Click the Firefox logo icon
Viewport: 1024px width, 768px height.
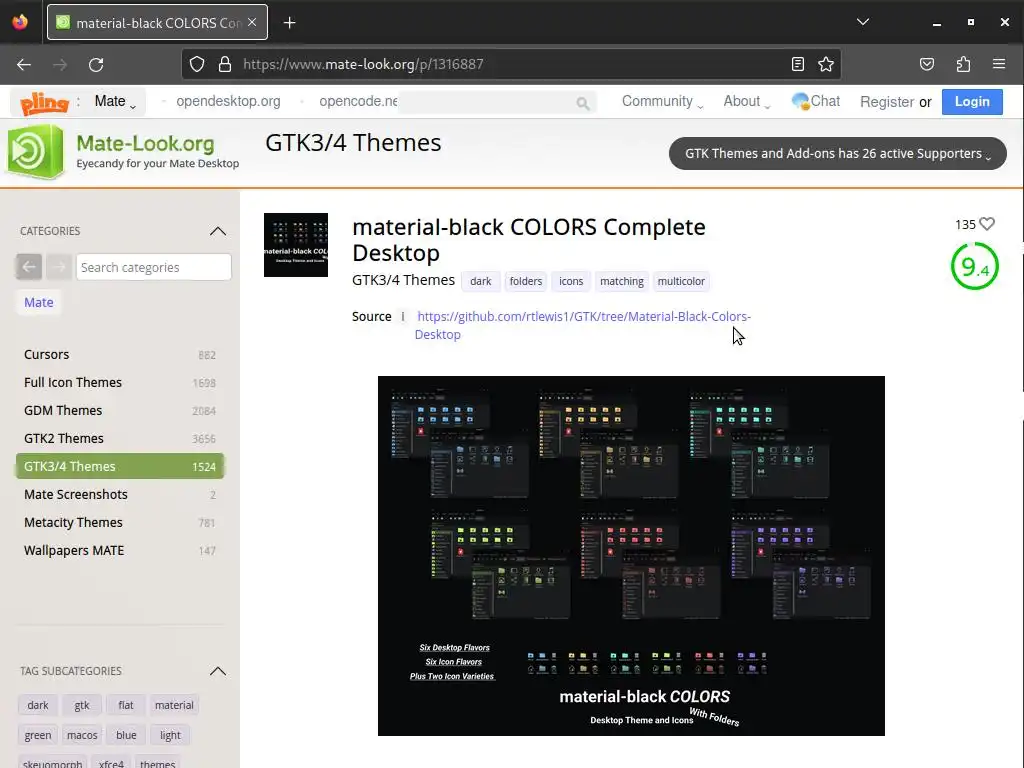(20, 22)
